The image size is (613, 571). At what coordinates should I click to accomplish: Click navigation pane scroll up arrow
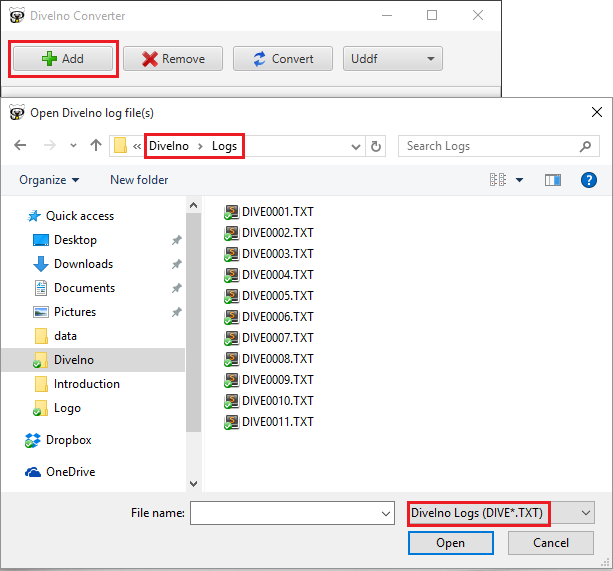(x=193, y=205)
